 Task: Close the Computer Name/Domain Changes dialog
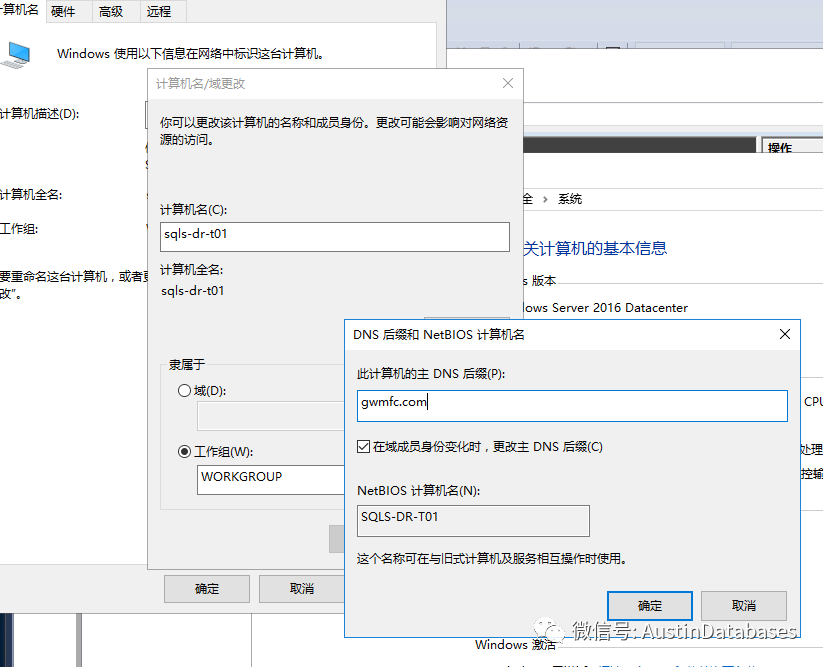[x=508, y=83]
